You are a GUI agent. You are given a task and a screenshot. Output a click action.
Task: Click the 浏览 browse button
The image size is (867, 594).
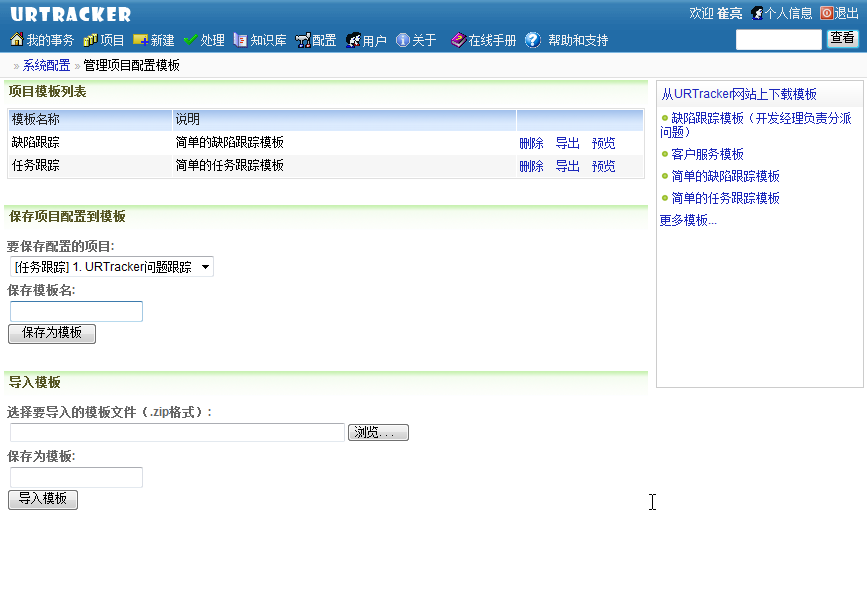point(378,433)
